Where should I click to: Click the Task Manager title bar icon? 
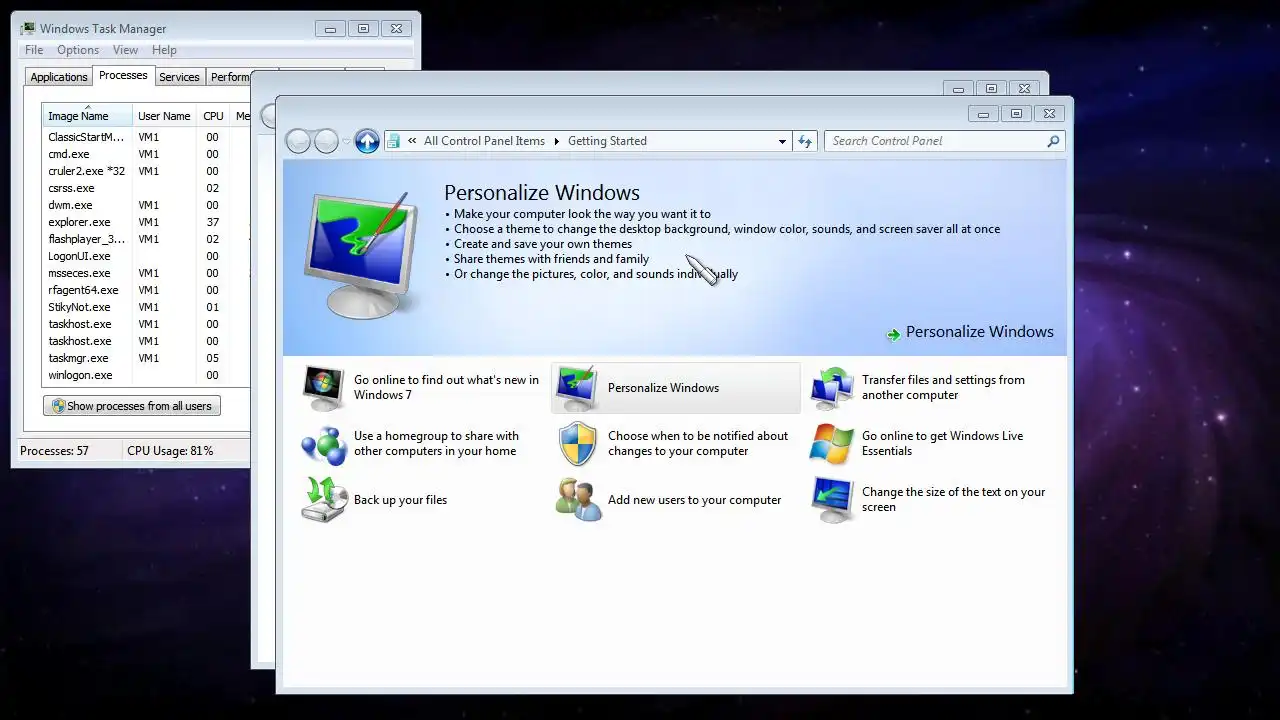pyautogui.click(x=28, y=28)
